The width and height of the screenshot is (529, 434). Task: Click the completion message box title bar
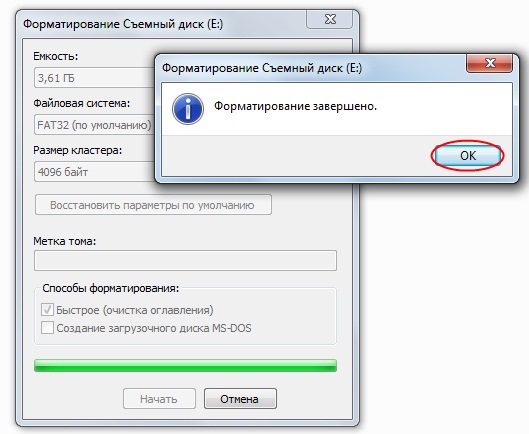point(312,68)
